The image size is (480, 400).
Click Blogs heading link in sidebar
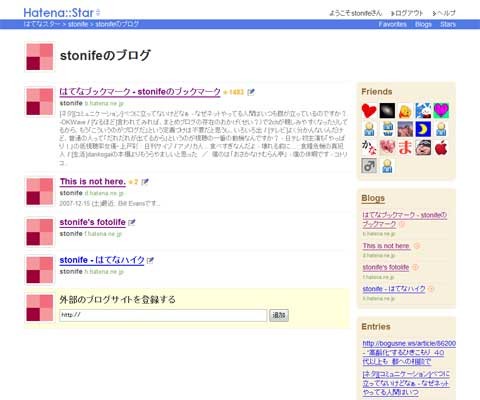point(373,198)
